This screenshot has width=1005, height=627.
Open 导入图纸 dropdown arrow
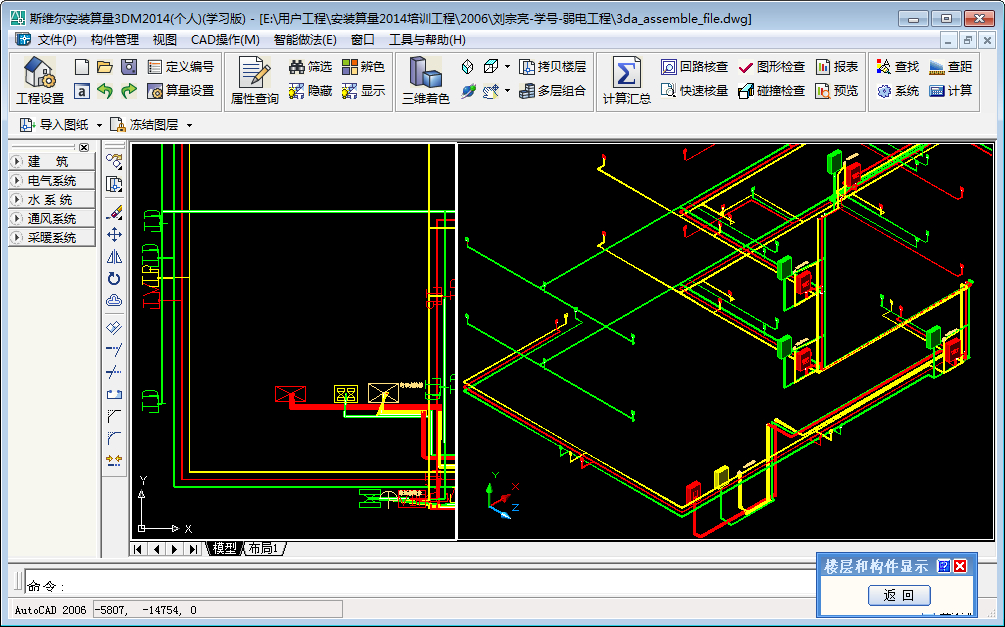pos(99,125)
